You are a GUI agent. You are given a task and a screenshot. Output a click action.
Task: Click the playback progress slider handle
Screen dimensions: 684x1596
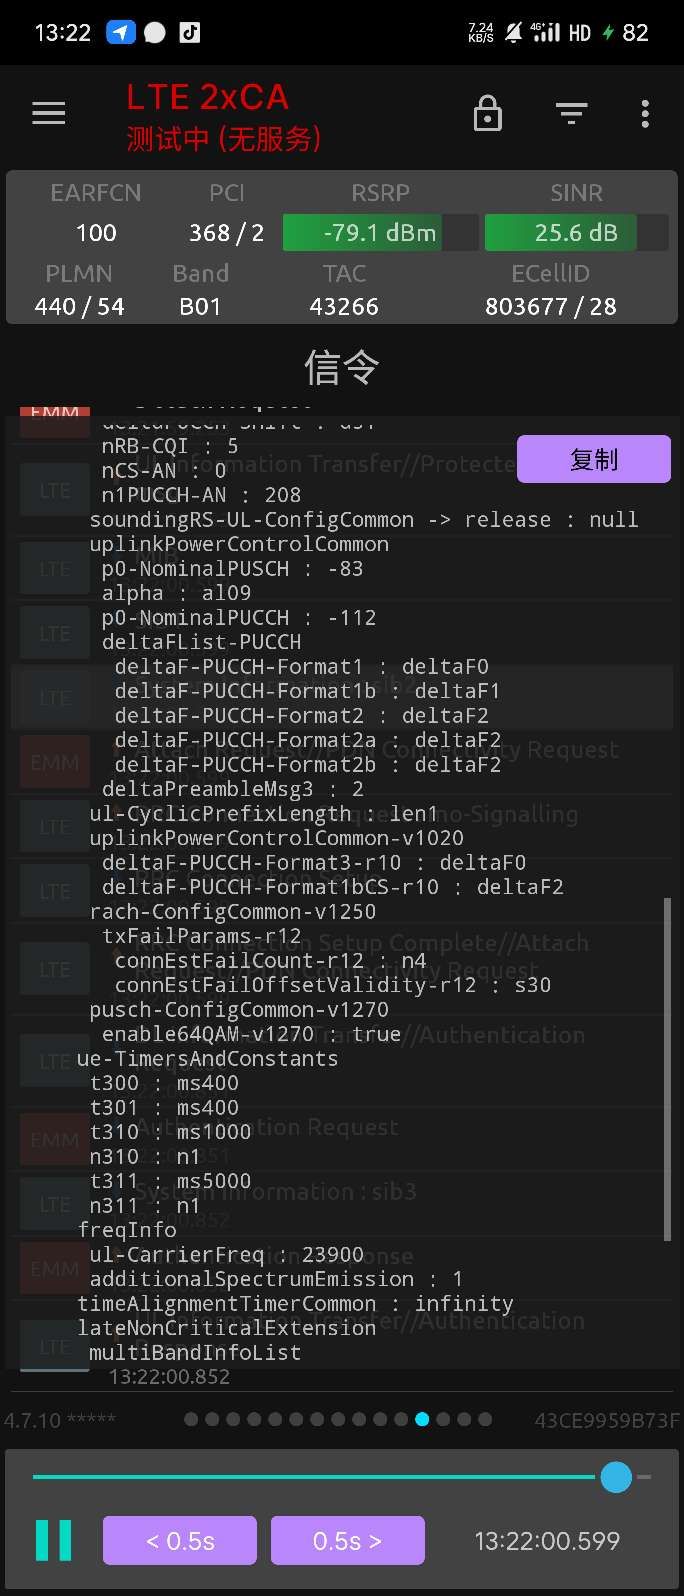pos(616,1477)
